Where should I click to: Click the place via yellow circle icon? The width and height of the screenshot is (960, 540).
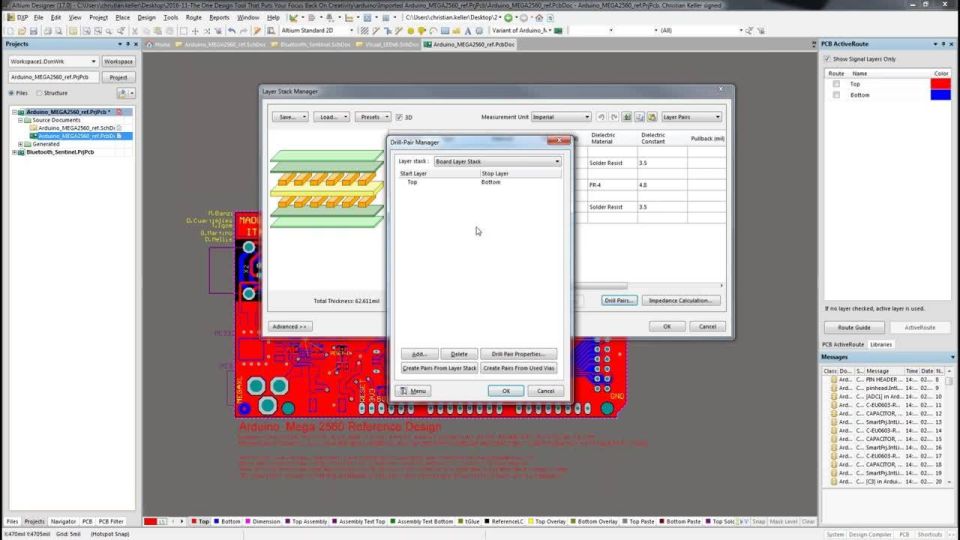coord(410,31)
